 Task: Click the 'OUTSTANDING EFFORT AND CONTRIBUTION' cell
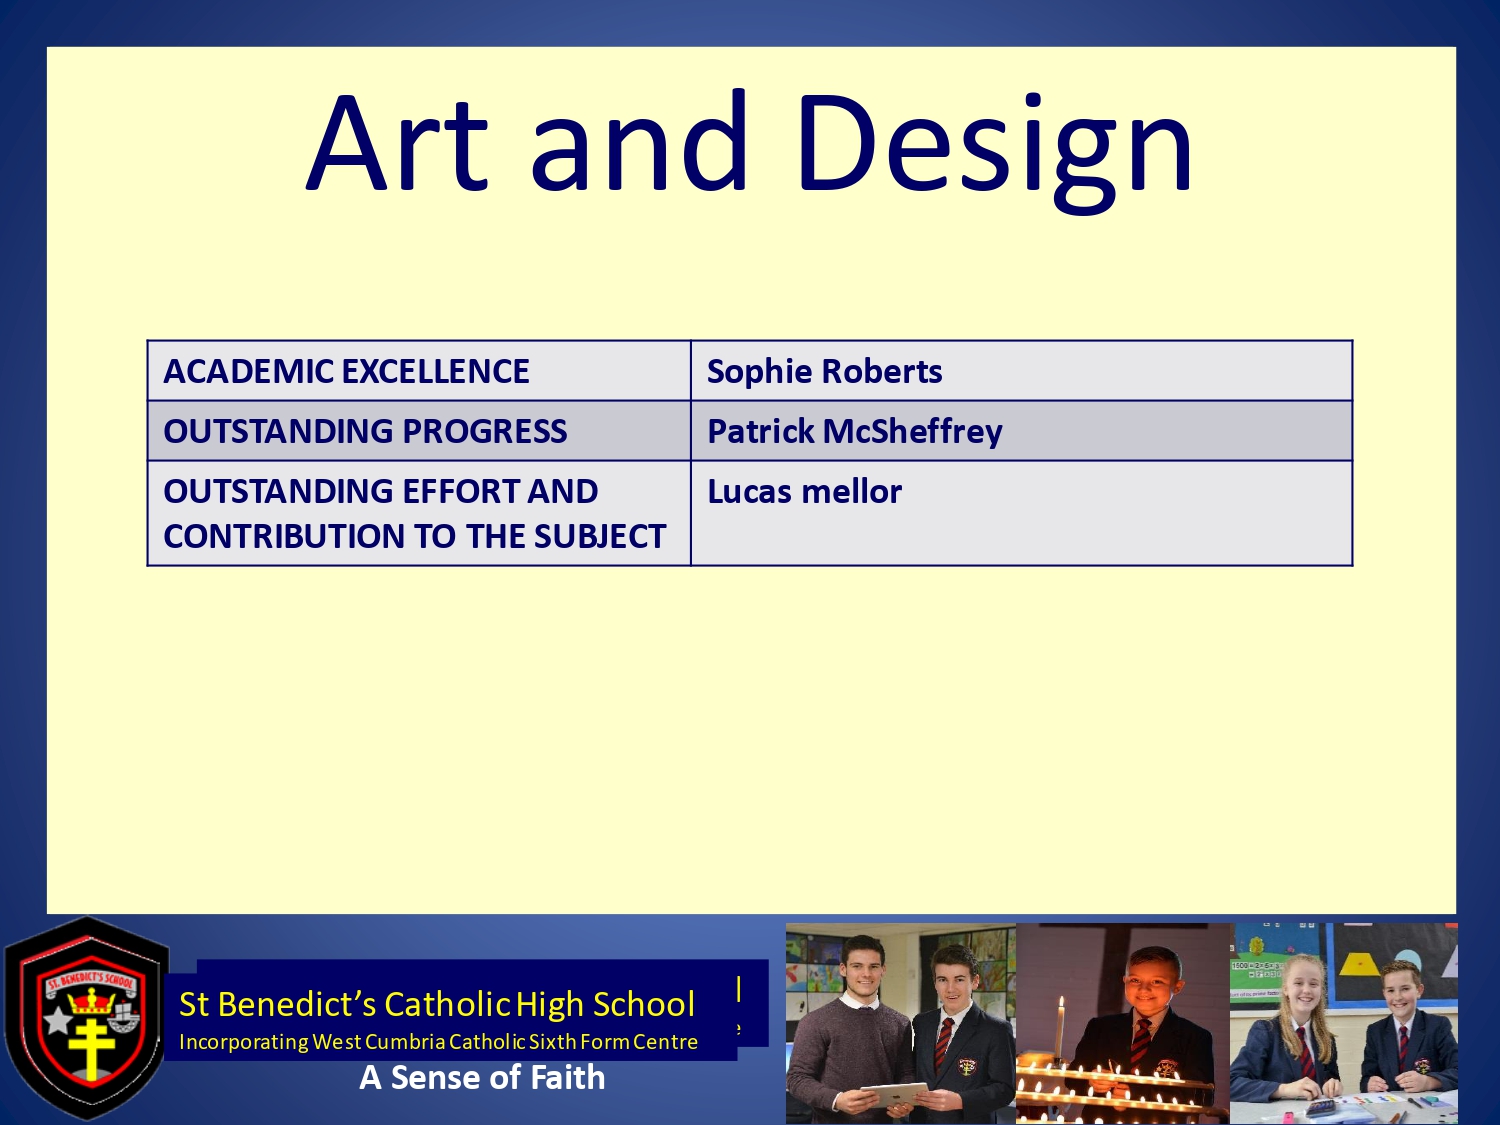pos(418,513)
